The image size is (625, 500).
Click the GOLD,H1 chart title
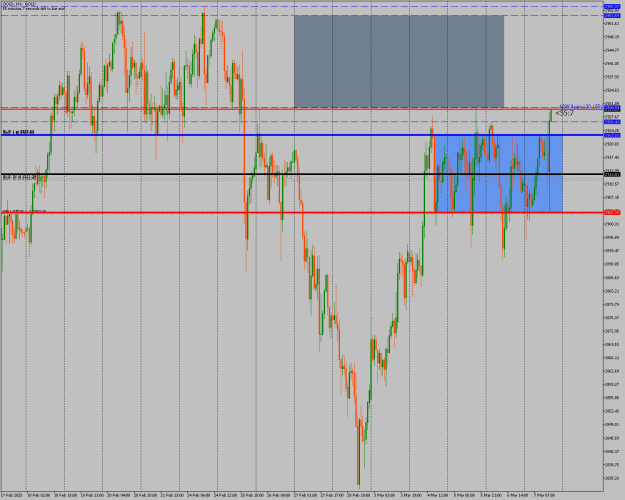pyautogui.click(x=19, y=4)
